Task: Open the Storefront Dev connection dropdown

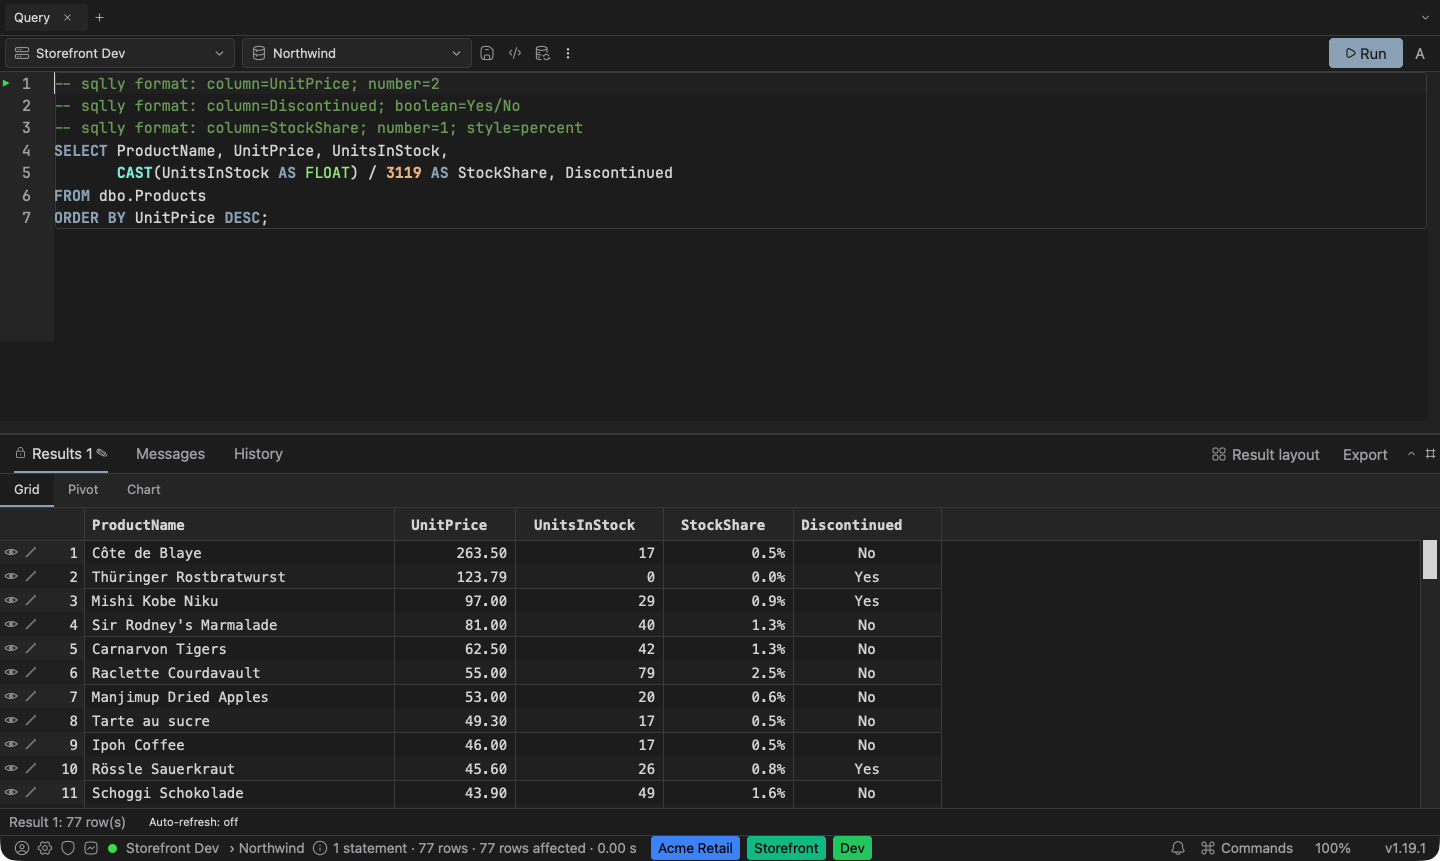Action: pos(120,53)
